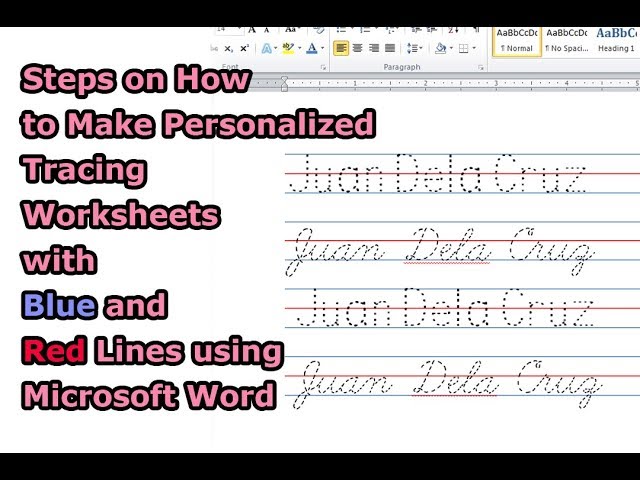Viewport: 640px width, 480px height.
Task: Open Line and Paragraph Spacing menu
Action: (x=414, y=48)
